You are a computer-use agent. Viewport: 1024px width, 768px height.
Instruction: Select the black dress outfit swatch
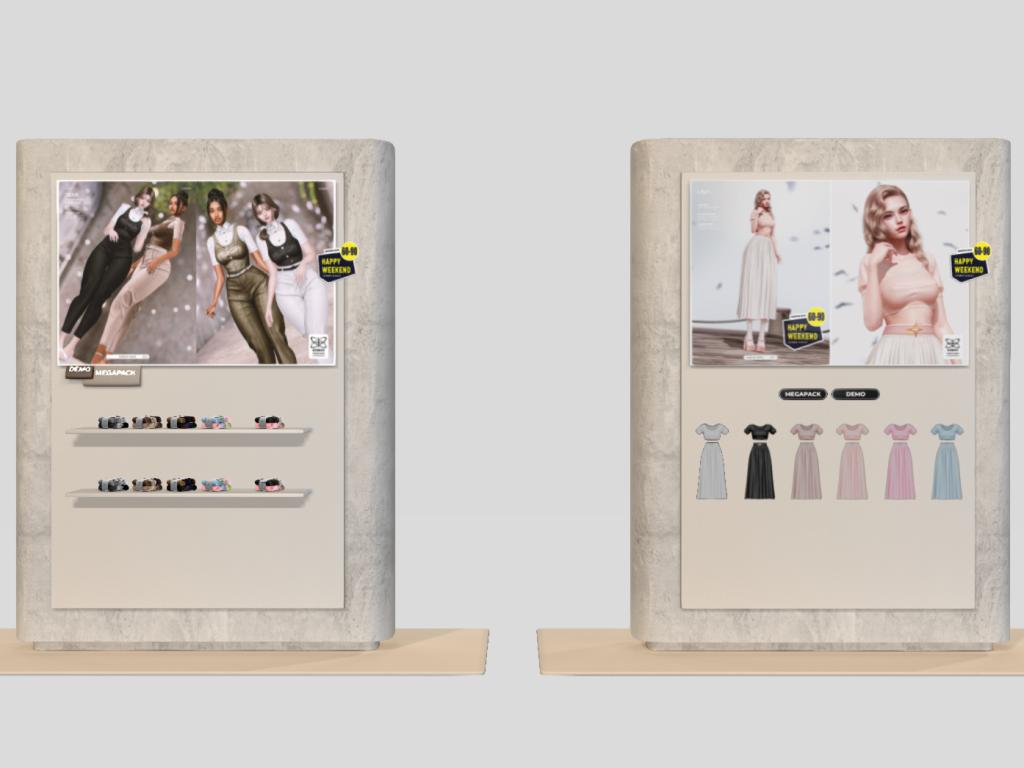pyautogui.click(x=759, y=461)
